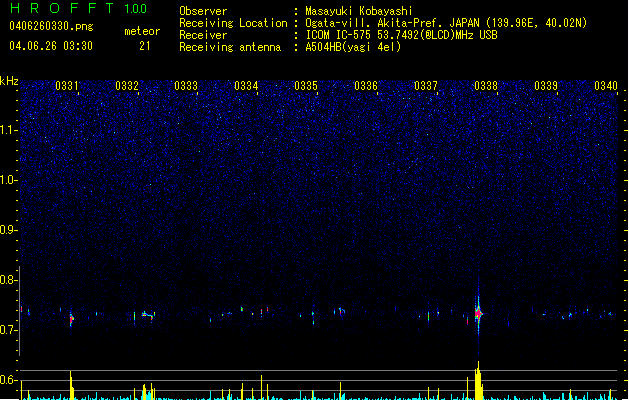Select the meteor count value 21
The image size is (629, 400).
click(145, 46)
